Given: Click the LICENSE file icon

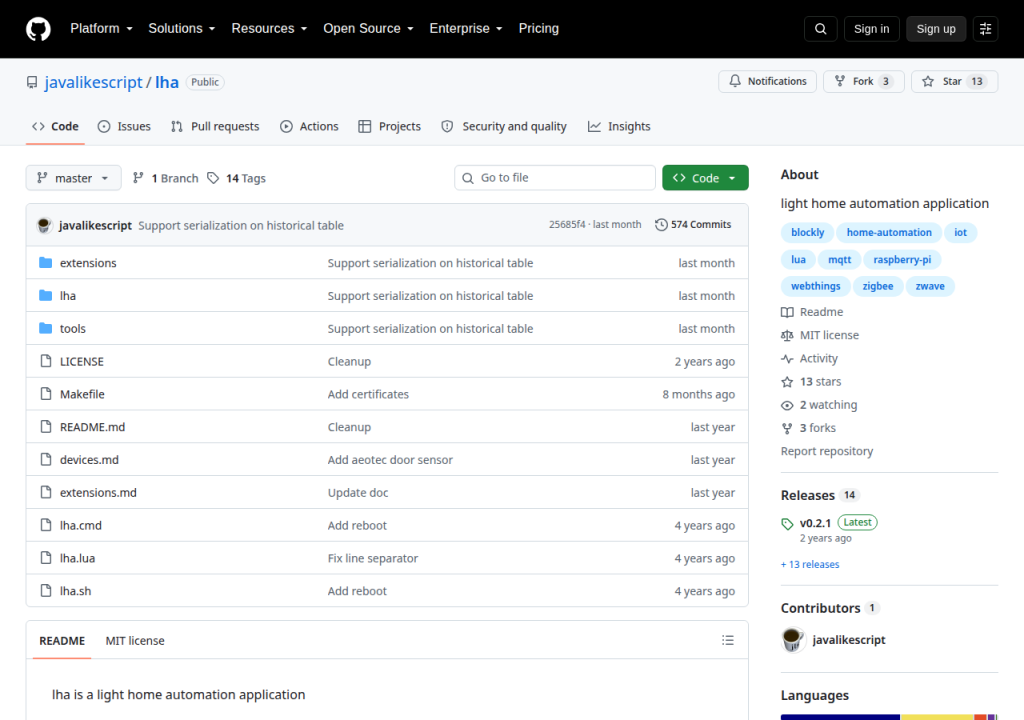Looking at the screenshot, I should 46,361.
